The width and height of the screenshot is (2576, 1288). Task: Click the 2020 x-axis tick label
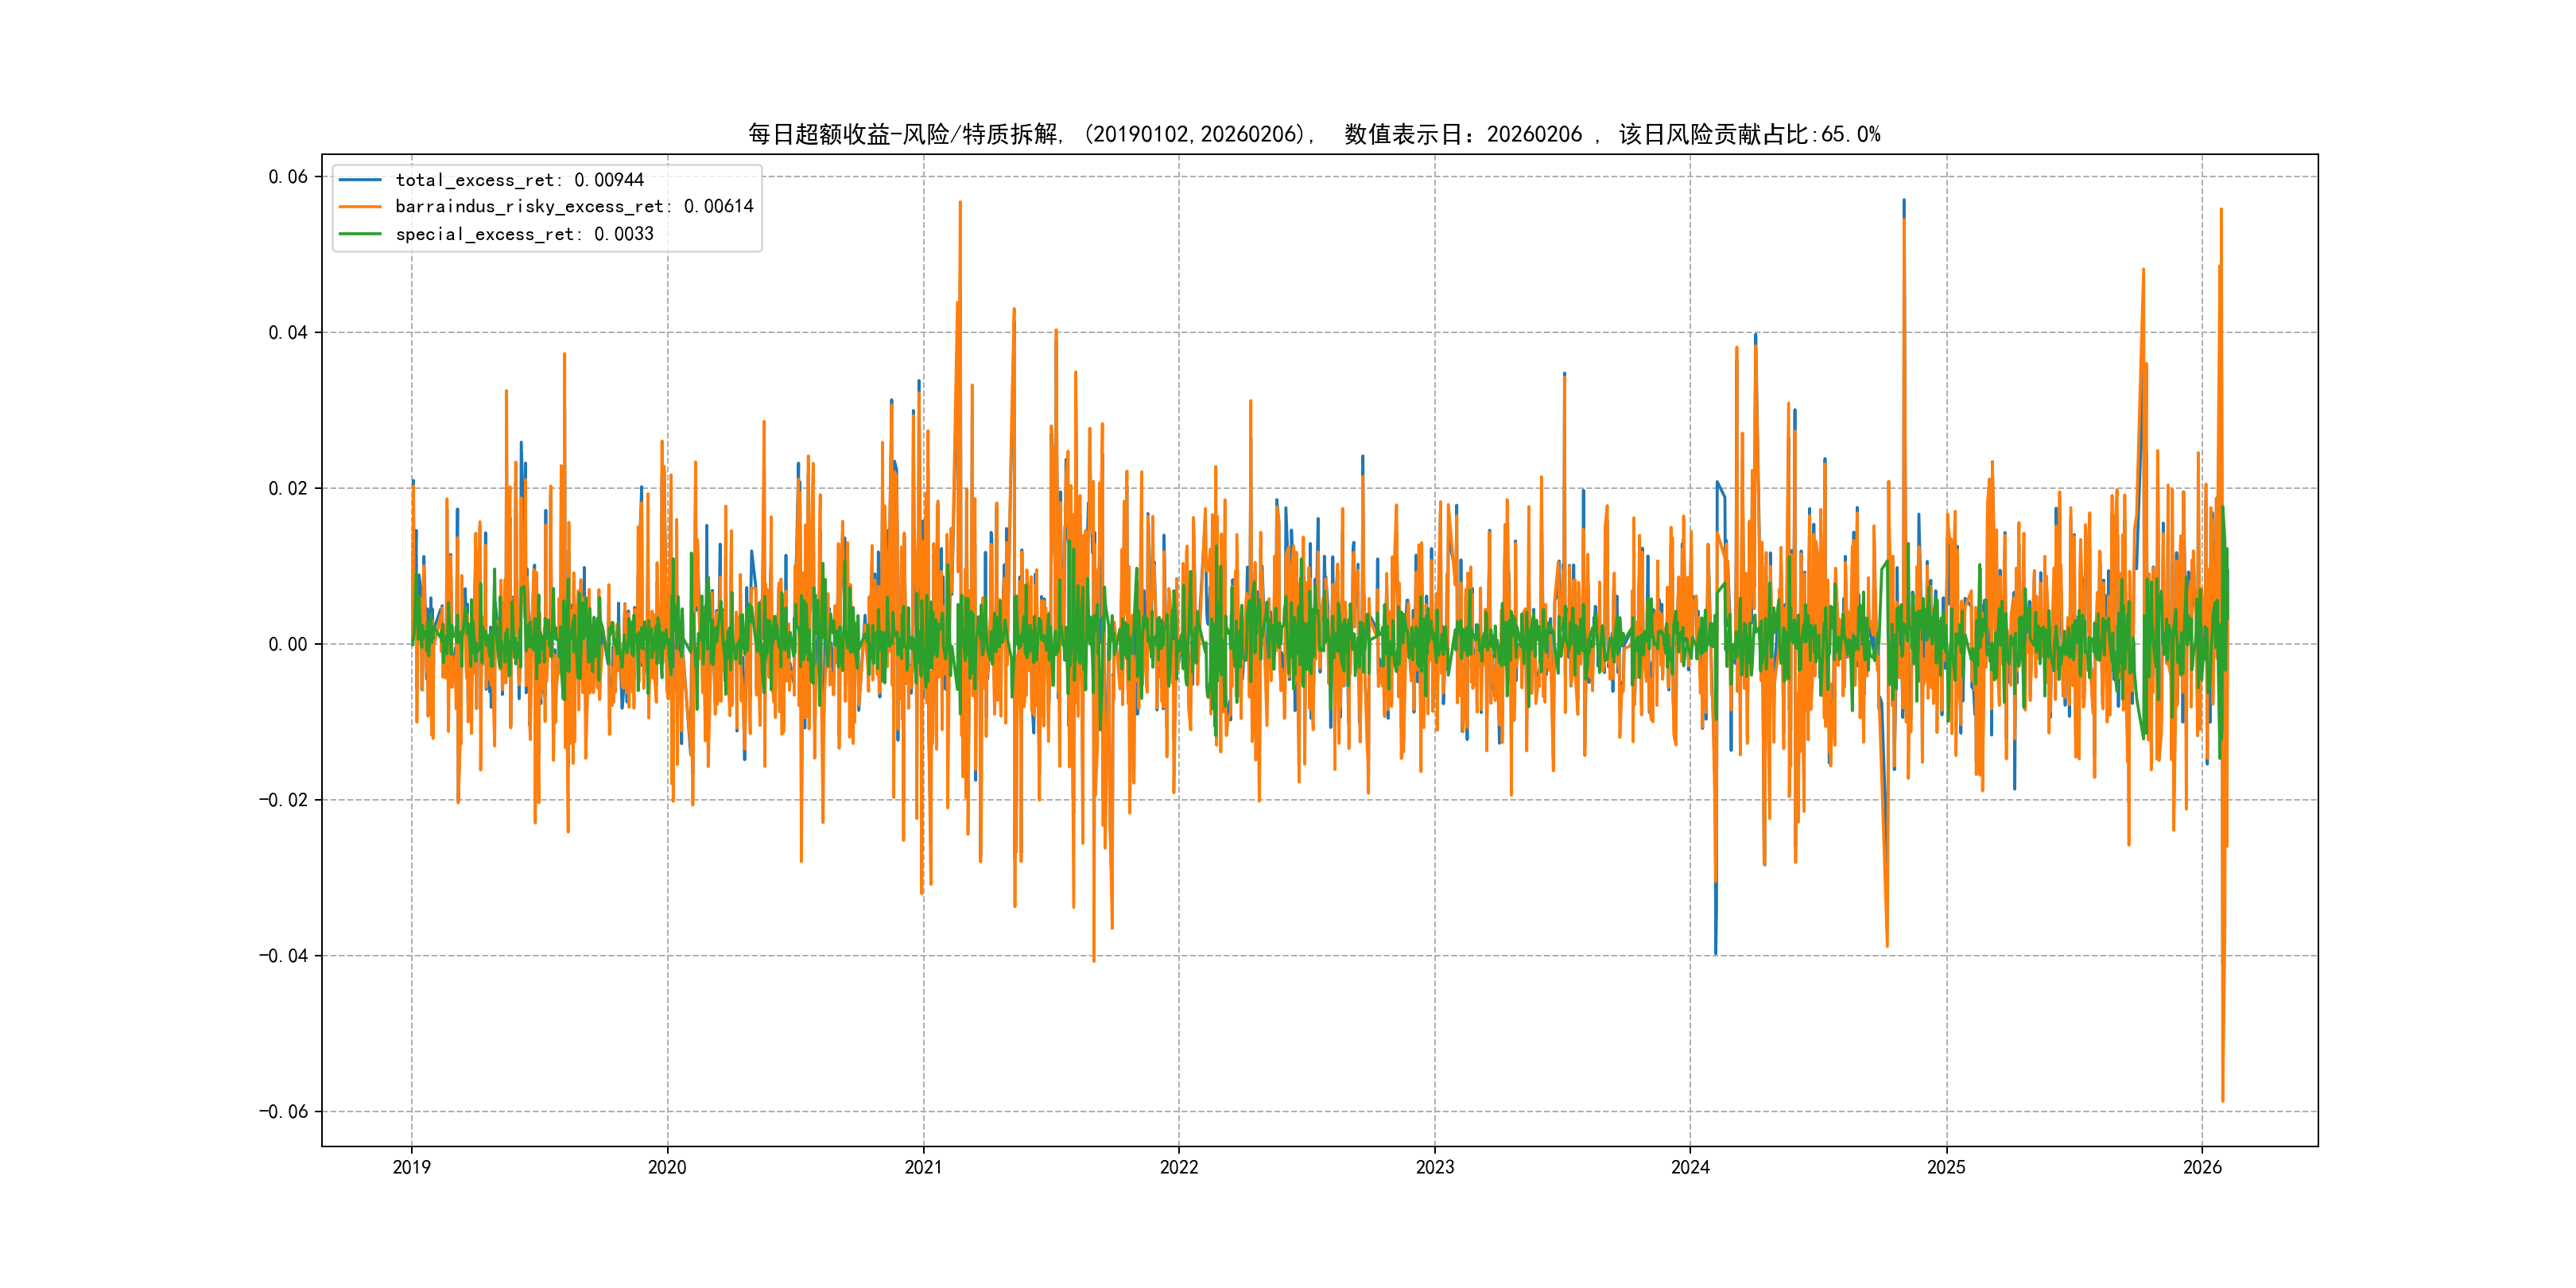pos(667,1167)
